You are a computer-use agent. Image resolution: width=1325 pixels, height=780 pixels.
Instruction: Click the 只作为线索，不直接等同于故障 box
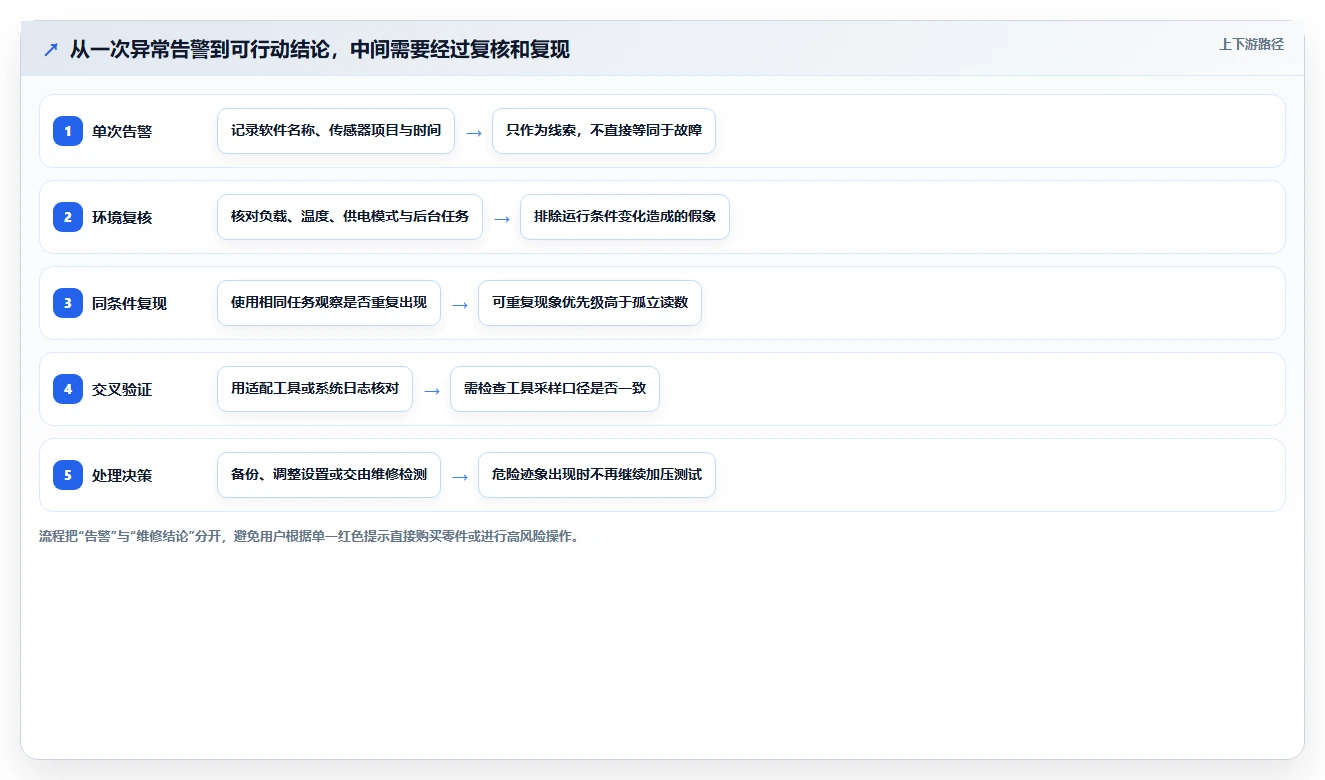pos(604,131)
